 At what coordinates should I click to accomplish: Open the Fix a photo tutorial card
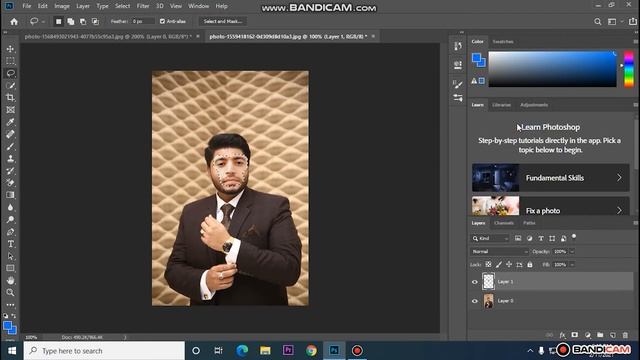coord(551,206)
